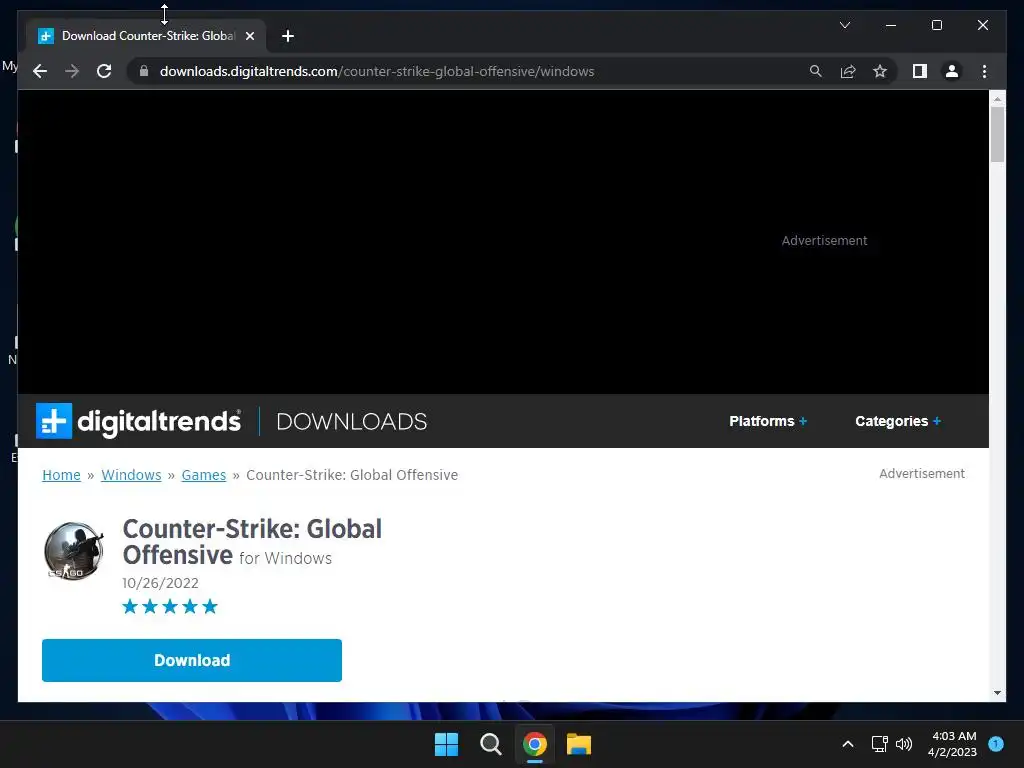Viewport: 1024px width, 768px height.
Task: Click the network tray icon
Action: click(x=879, y=744)
